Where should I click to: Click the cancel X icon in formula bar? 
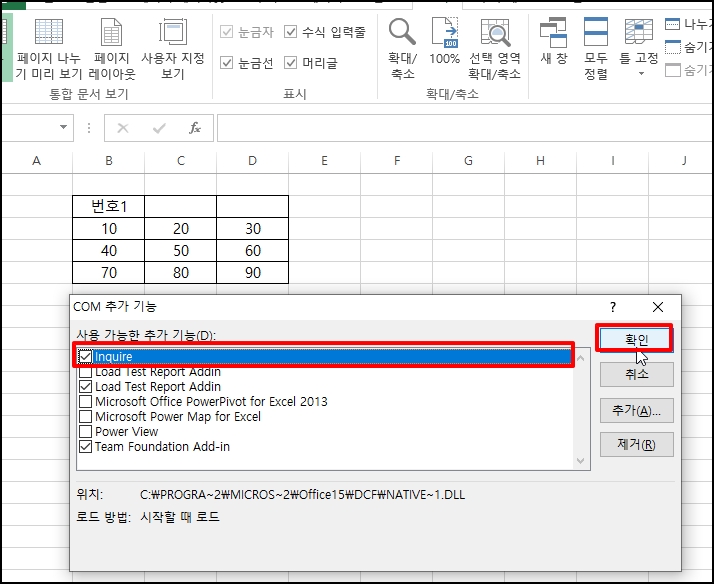click(x=123, y=128)
